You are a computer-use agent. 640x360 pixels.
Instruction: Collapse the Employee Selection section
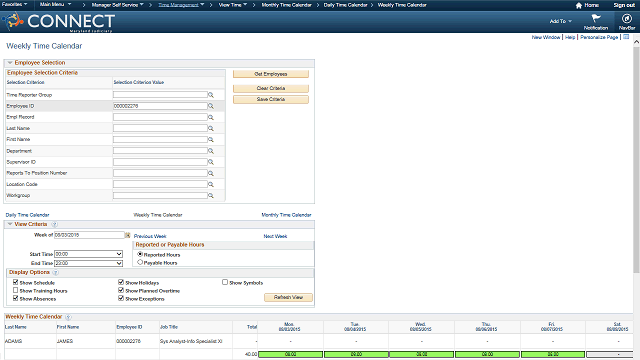tap(10, 63)
